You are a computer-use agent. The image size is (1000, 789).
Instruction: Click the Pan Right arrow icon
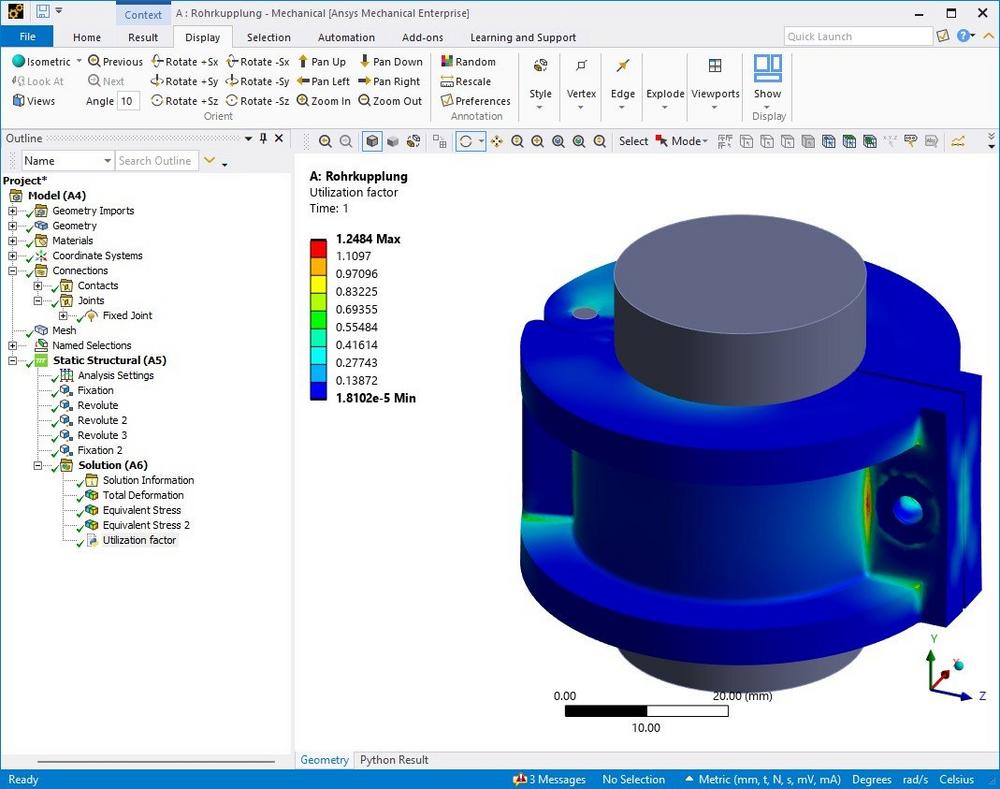tap(365, 82)
